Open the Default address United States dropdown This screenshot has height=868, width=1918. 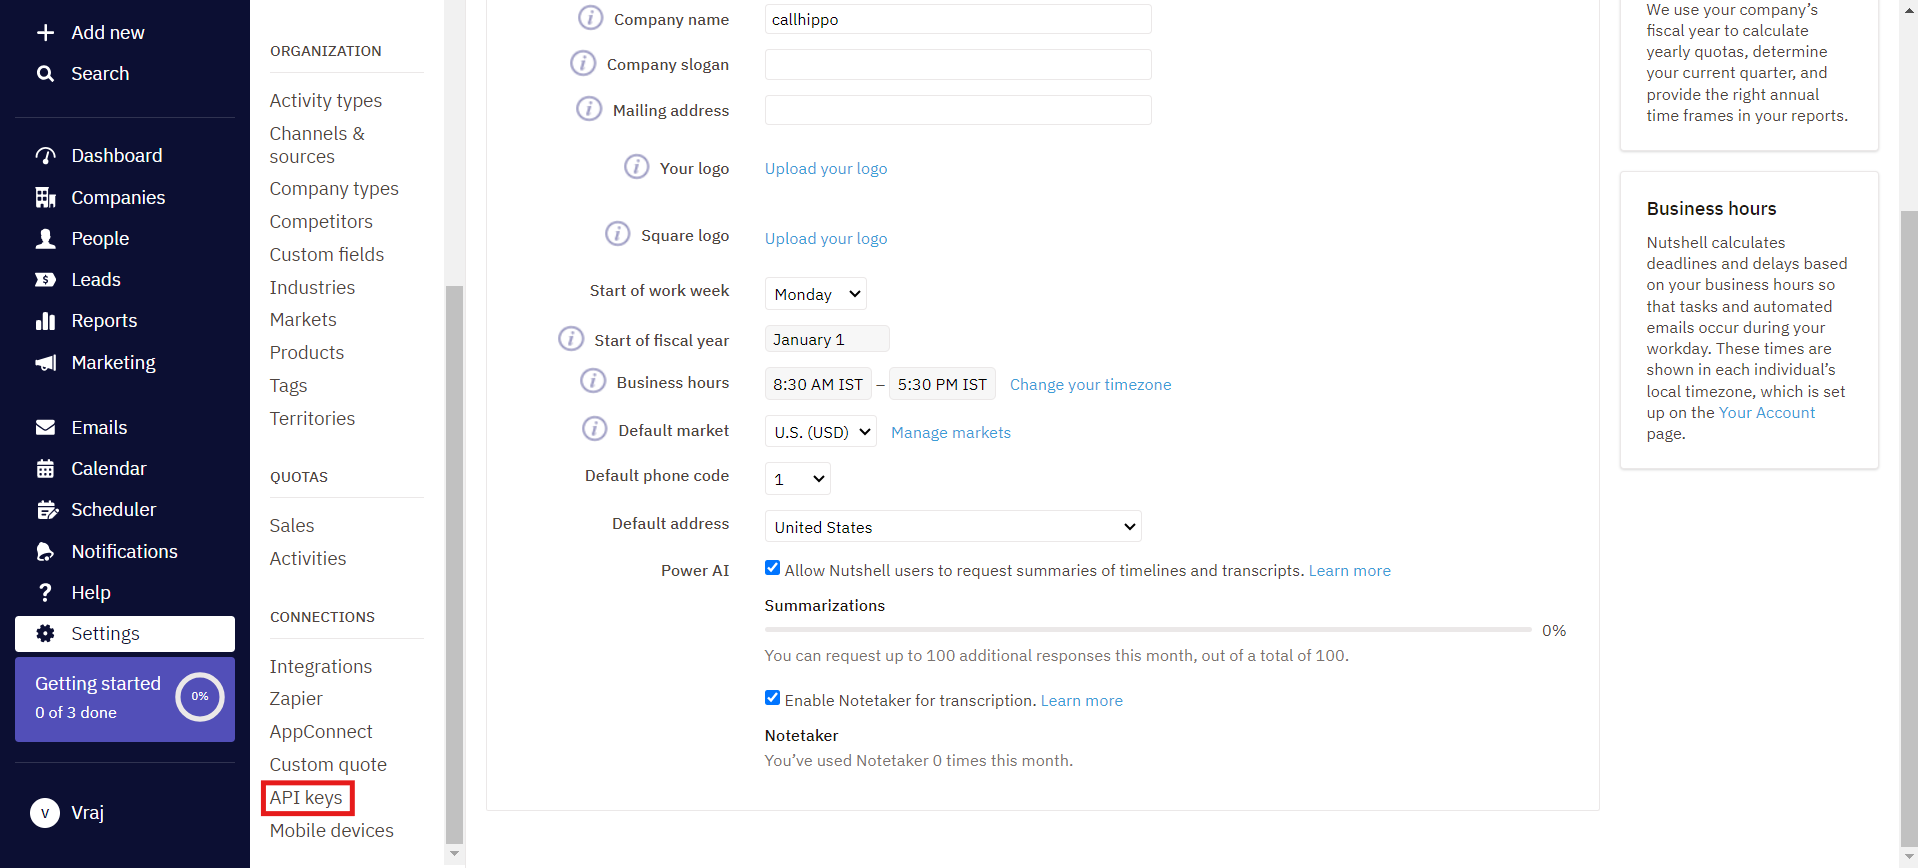pos(953,527)
